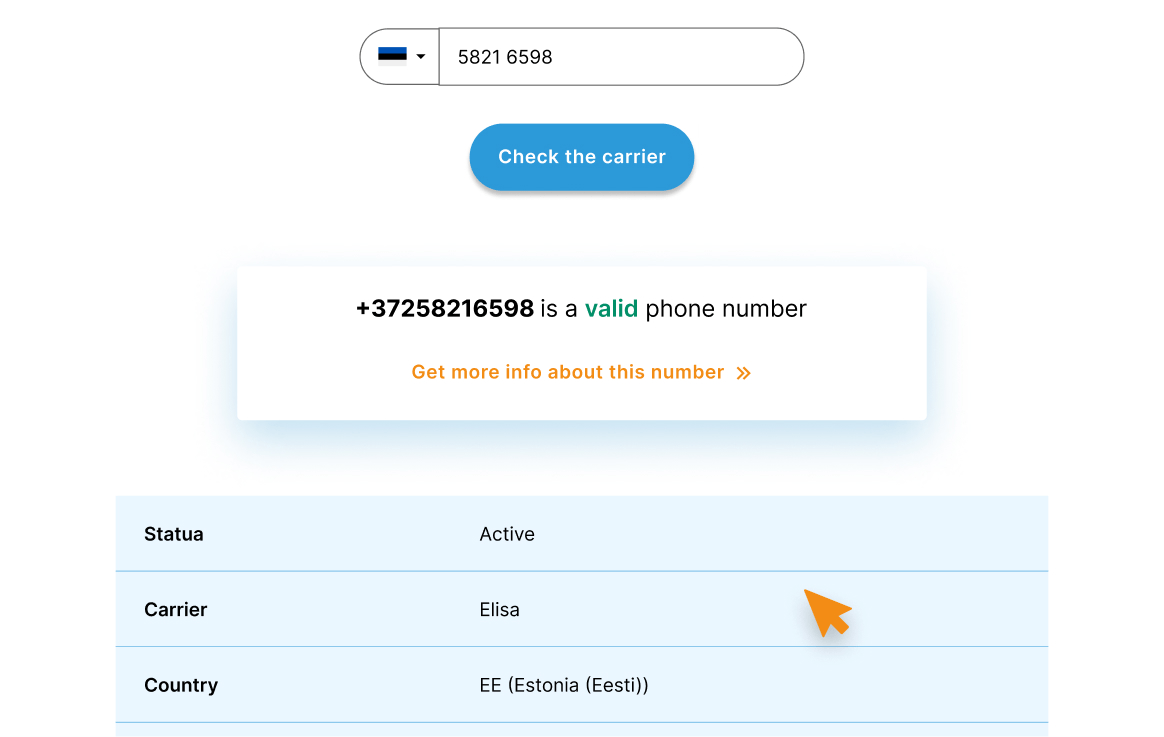The height and width of the screenshot is (737, 1164).
Task: Click the +37258216598 number text
Action: tap(444, 308)
